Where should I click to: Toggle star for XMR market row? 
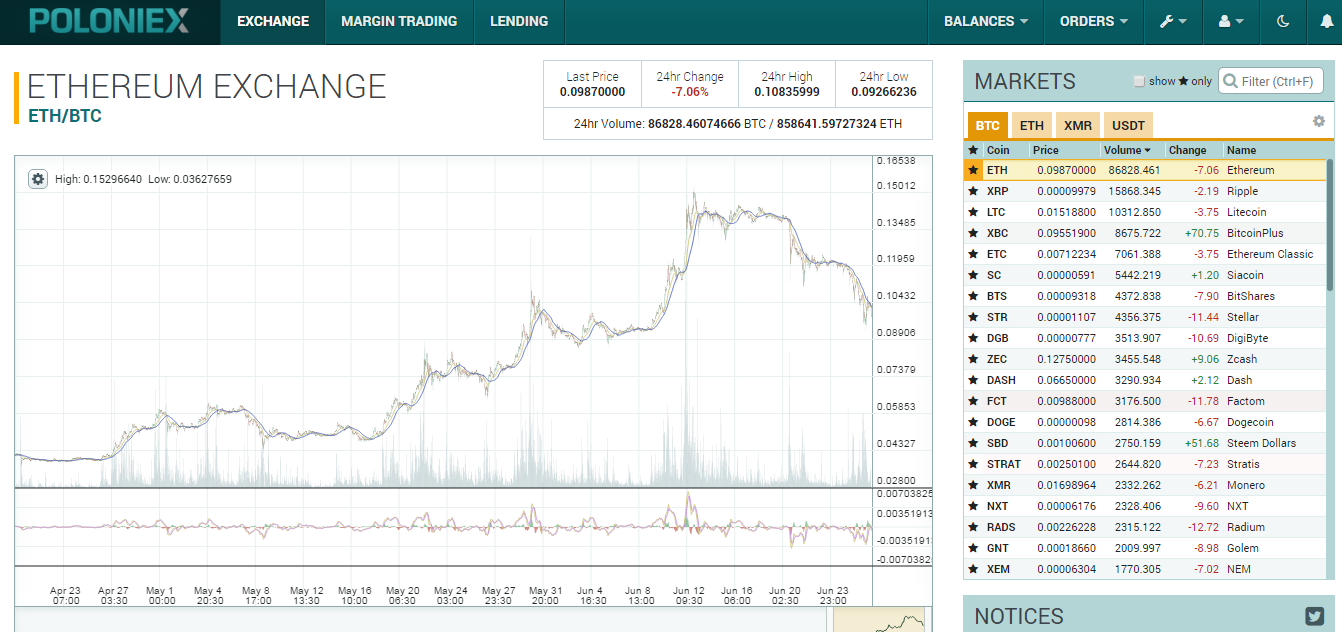[973, 485]
